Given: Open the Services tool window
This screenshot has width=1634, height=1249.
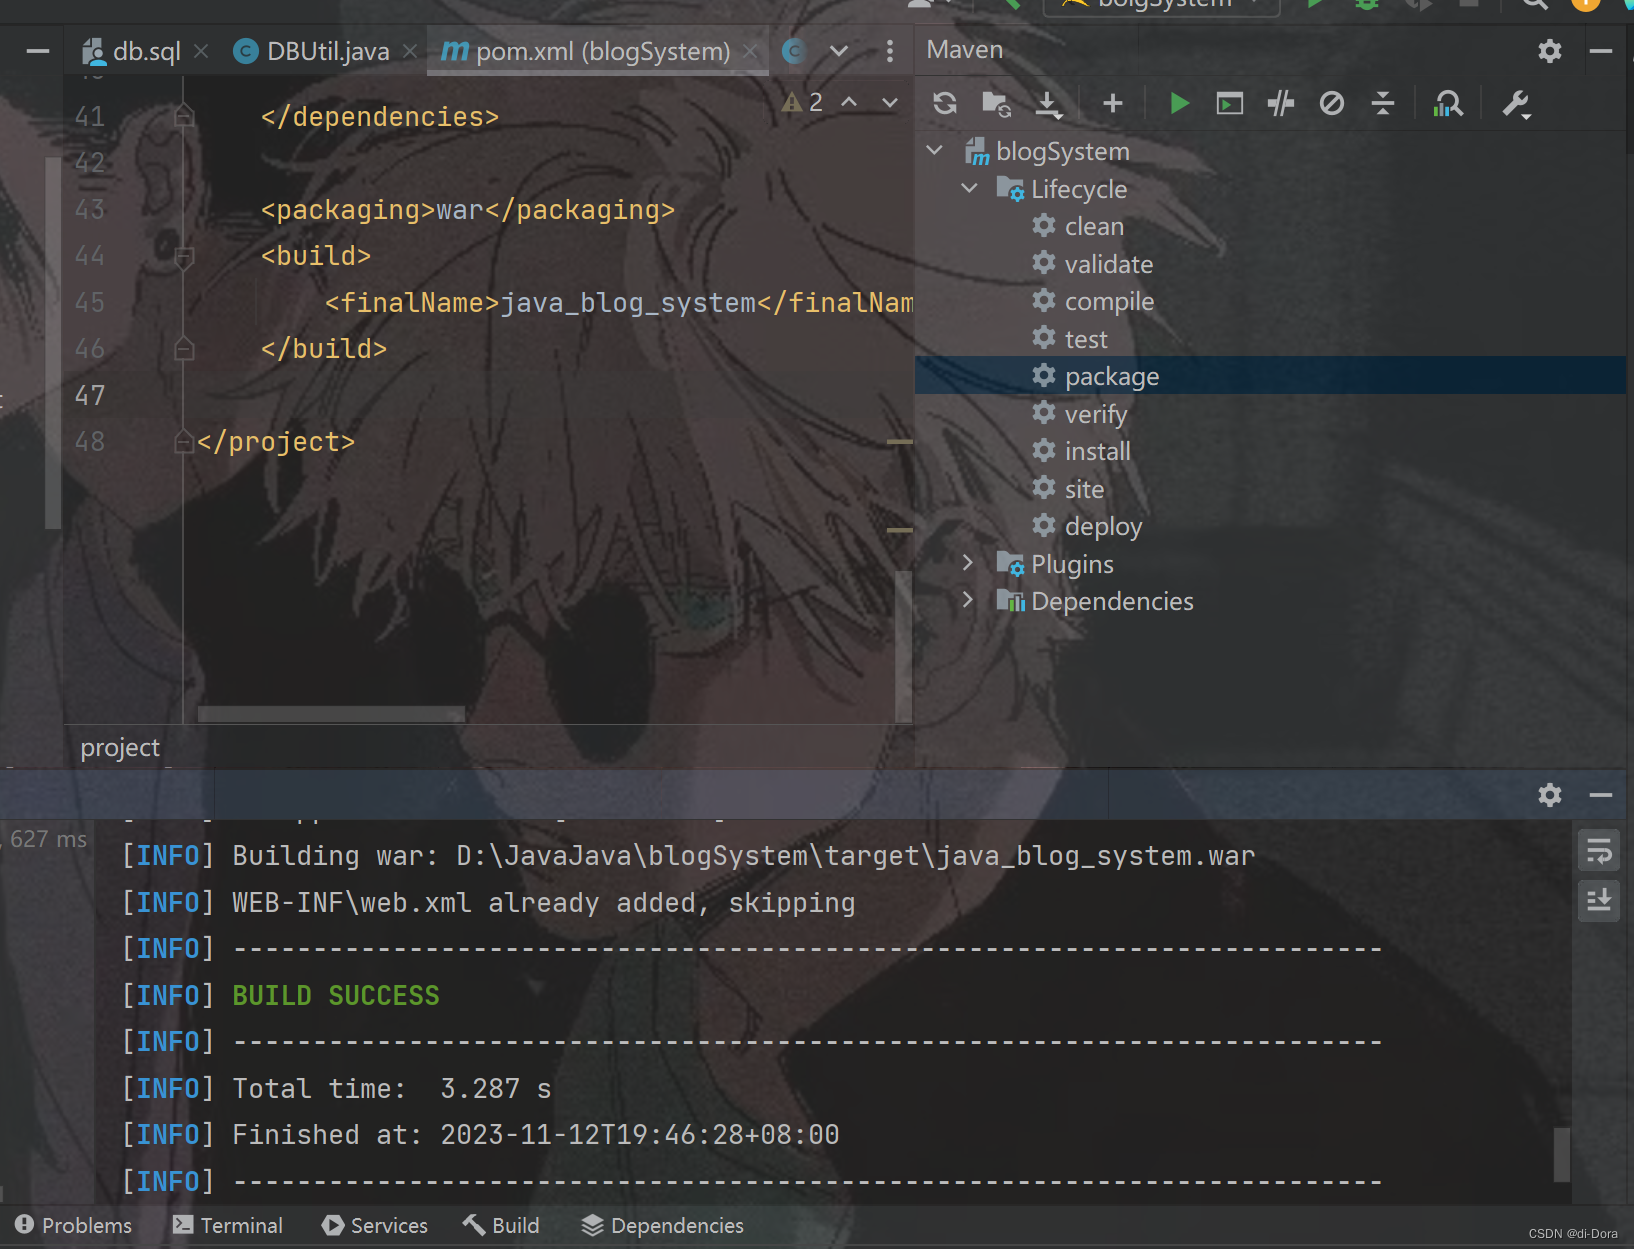Looking at the screenshot, I should 375,1225.
